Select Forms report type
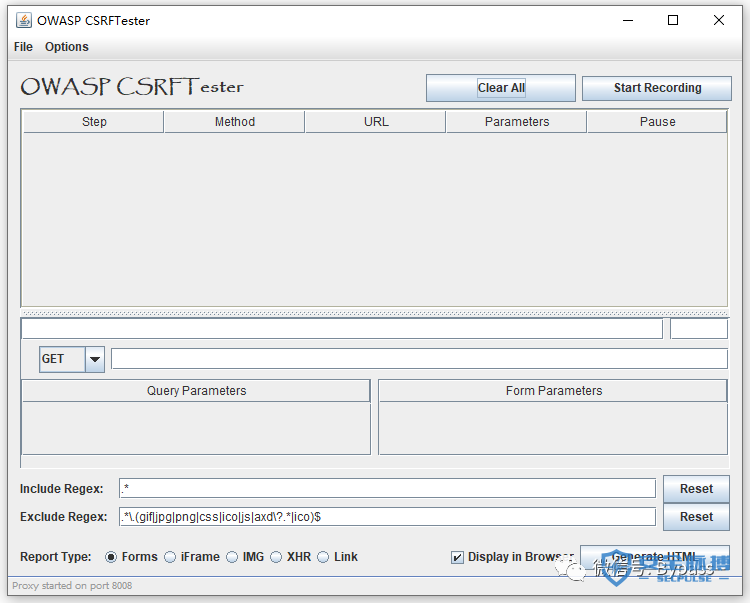The image size is (750, 603). click(111, 557)
